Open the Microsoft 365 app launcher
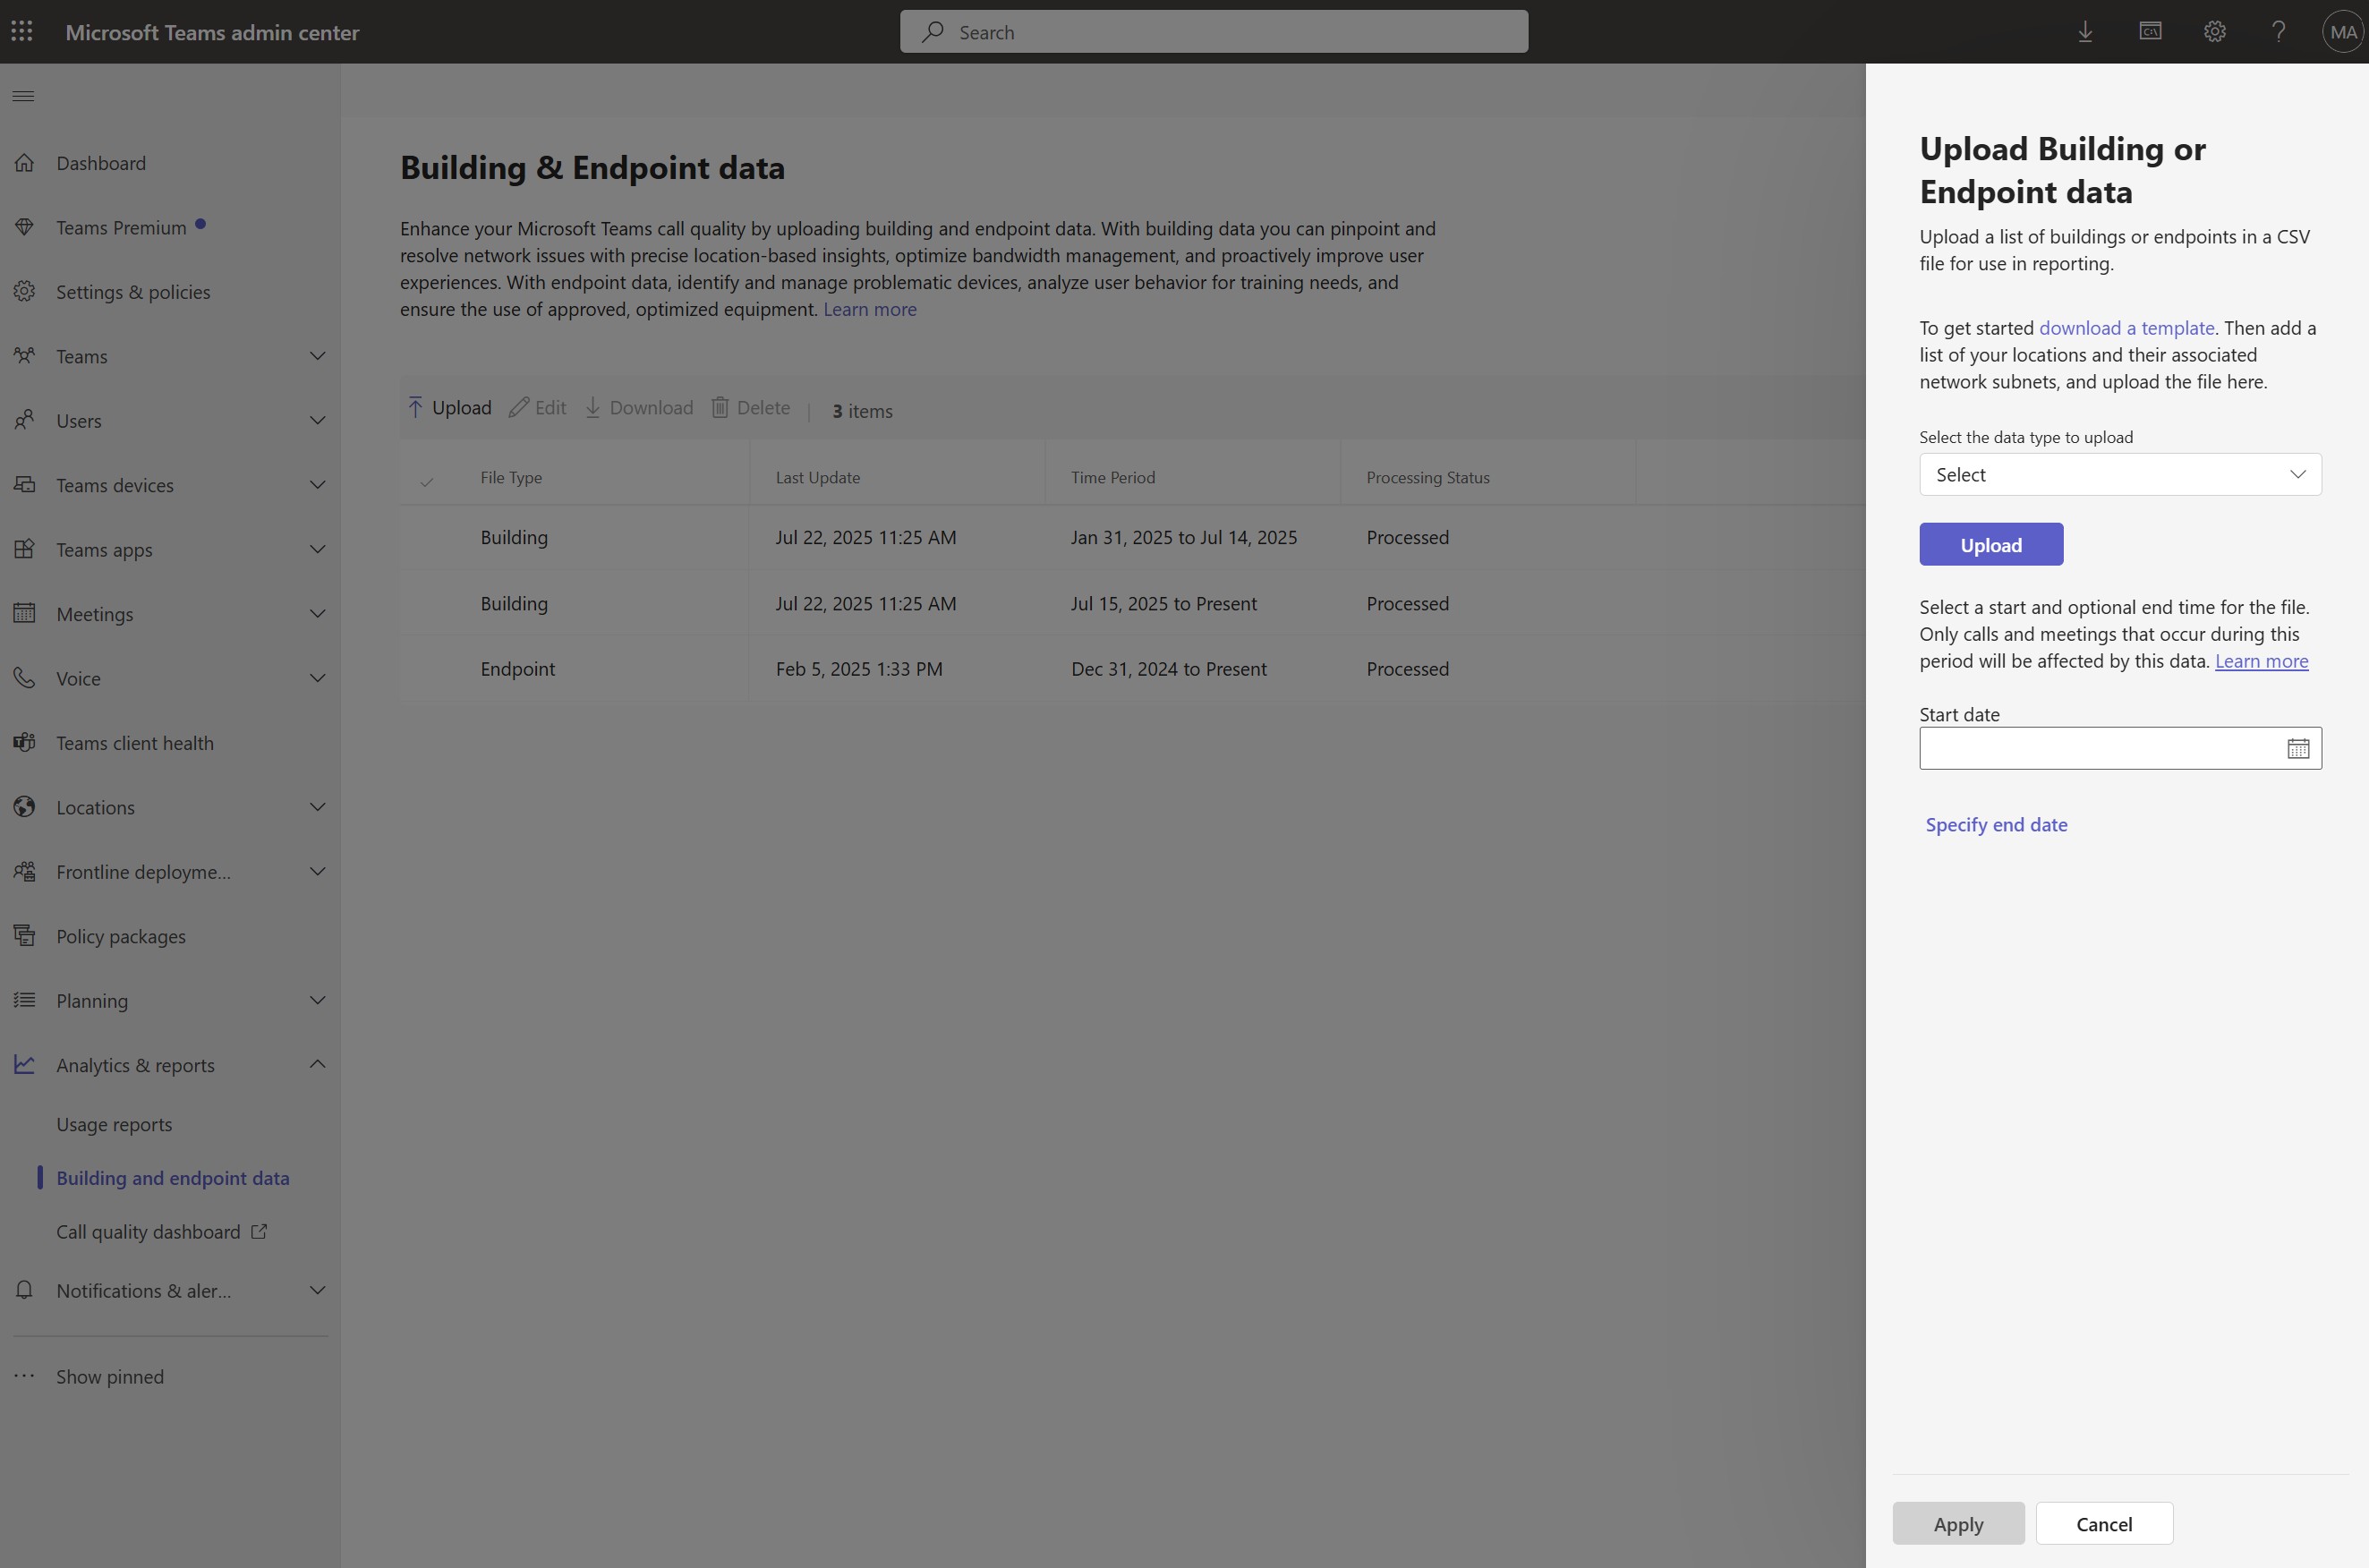This screenshot has height=1568, width=2369. coord(22,31)
